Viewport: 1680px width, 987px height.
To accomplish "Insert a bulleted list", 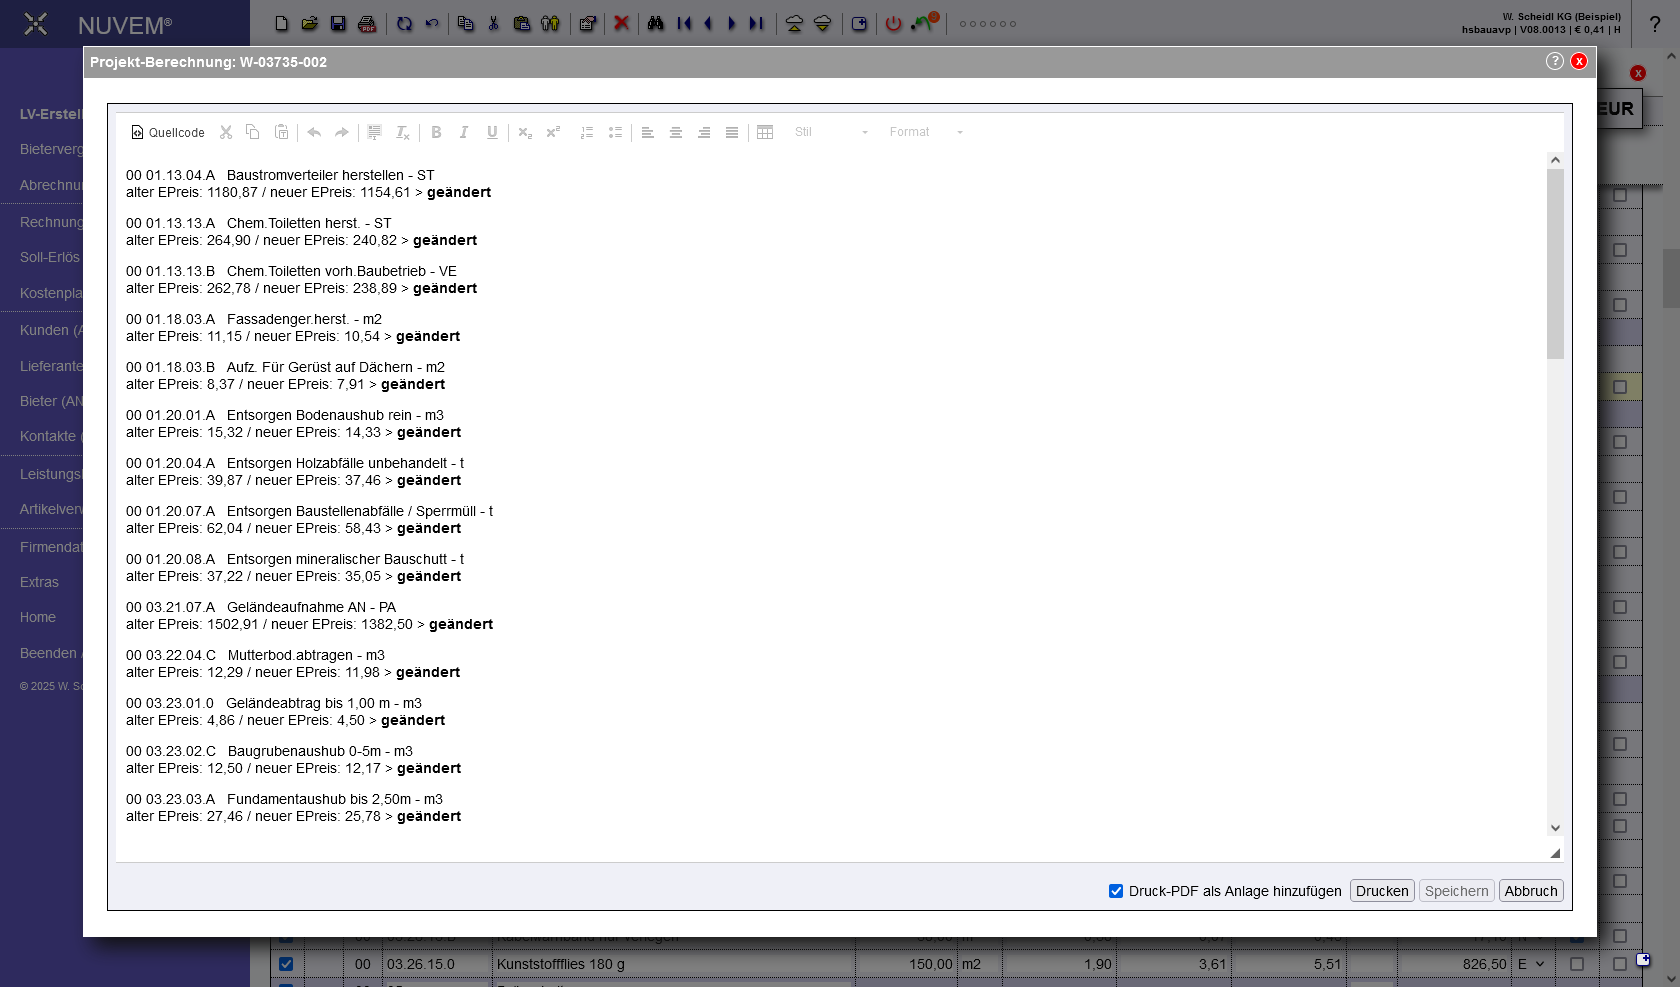I will (615, 132).
